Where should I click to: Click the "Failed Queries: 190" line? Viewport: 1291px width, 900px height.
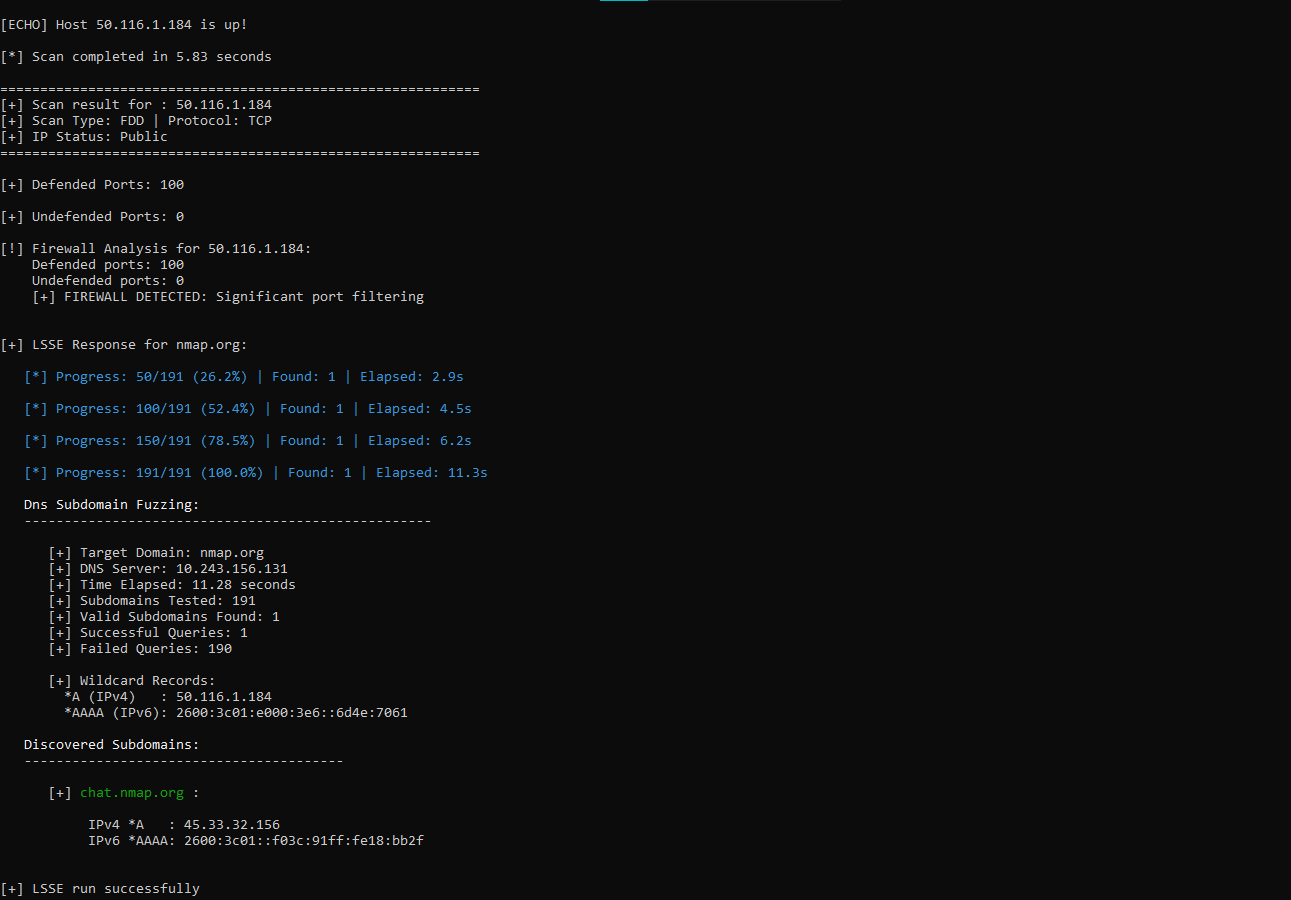click(x=140, y=648)
